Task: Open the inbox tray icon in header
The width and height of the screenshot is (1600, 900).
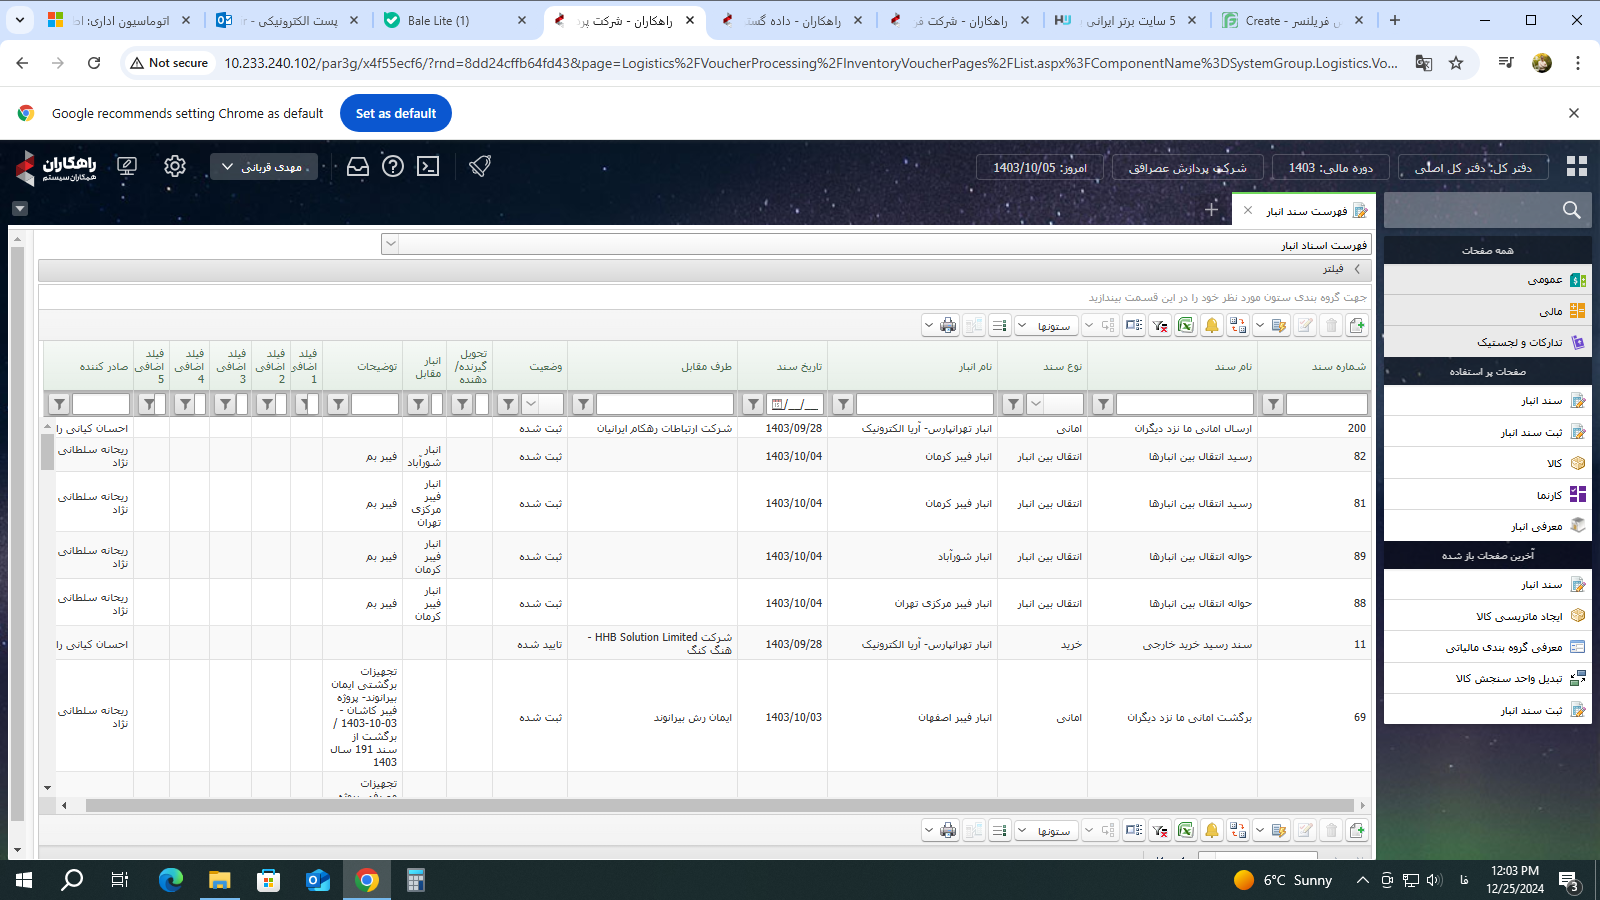Action: pos(358,166)
